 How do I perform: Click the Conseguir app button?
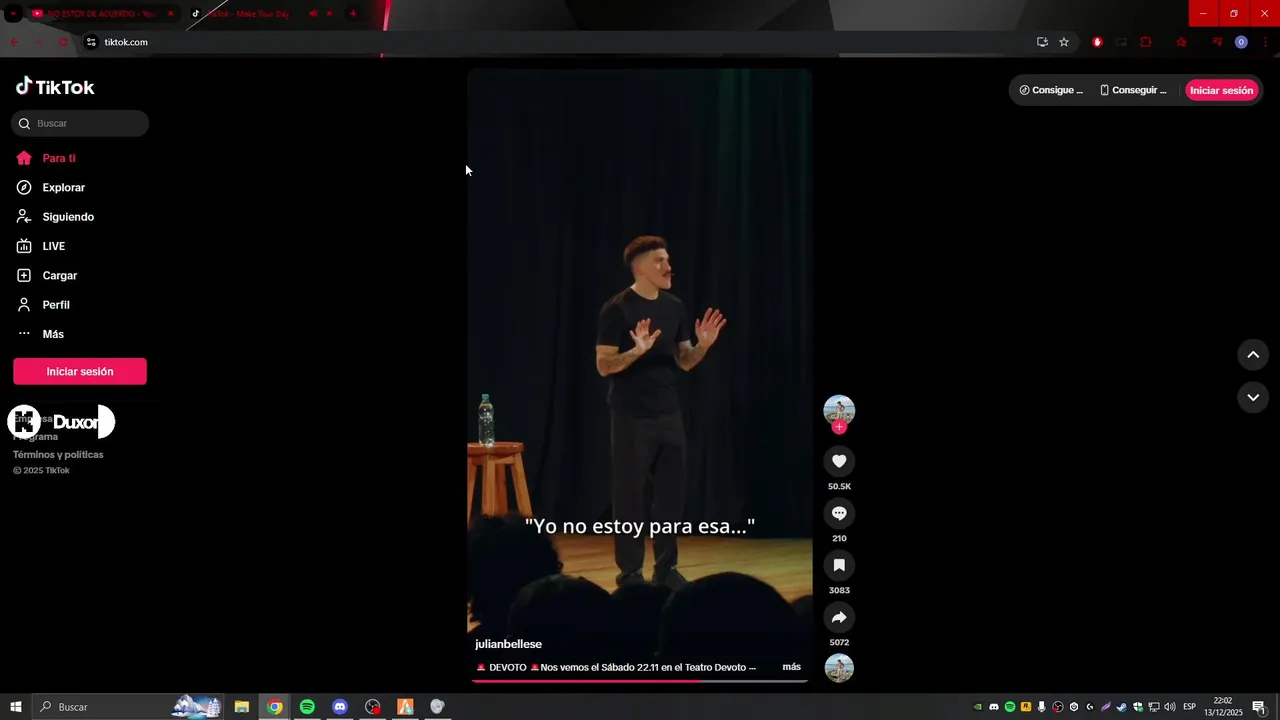click(1133, 90)
